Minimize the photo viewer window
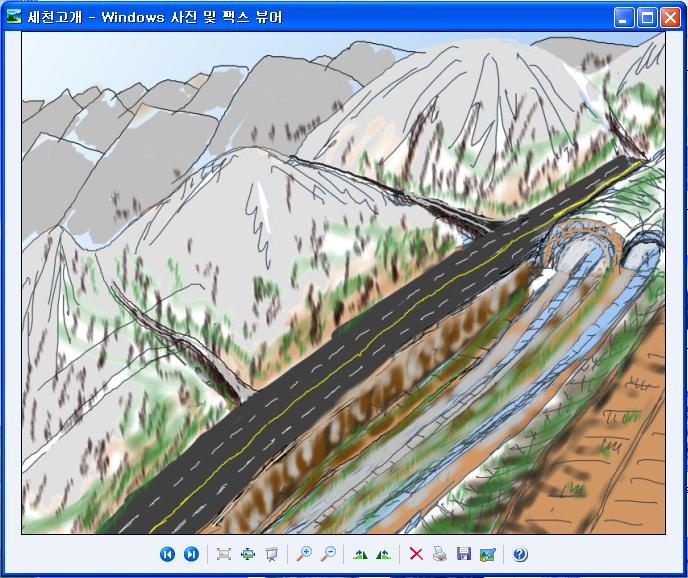 point(623,16)
